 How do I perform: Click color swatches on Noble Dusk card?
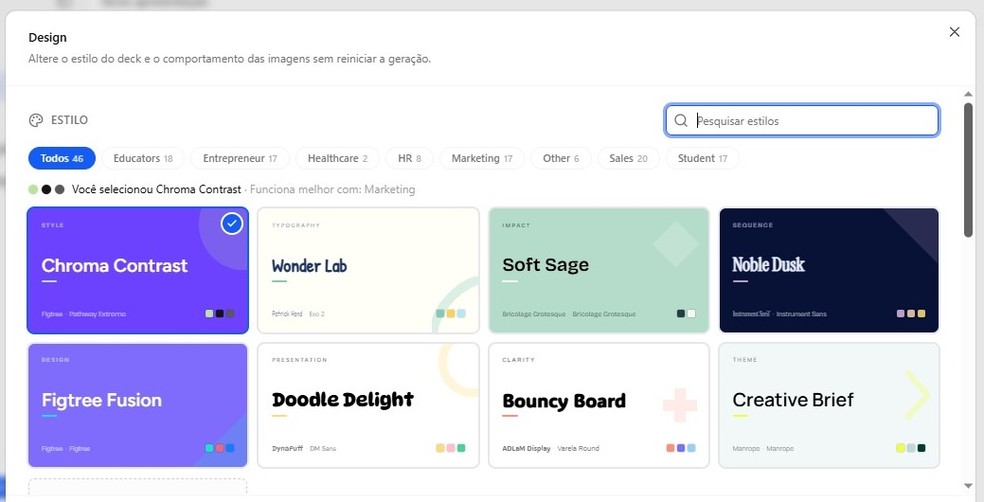(911, 314)
